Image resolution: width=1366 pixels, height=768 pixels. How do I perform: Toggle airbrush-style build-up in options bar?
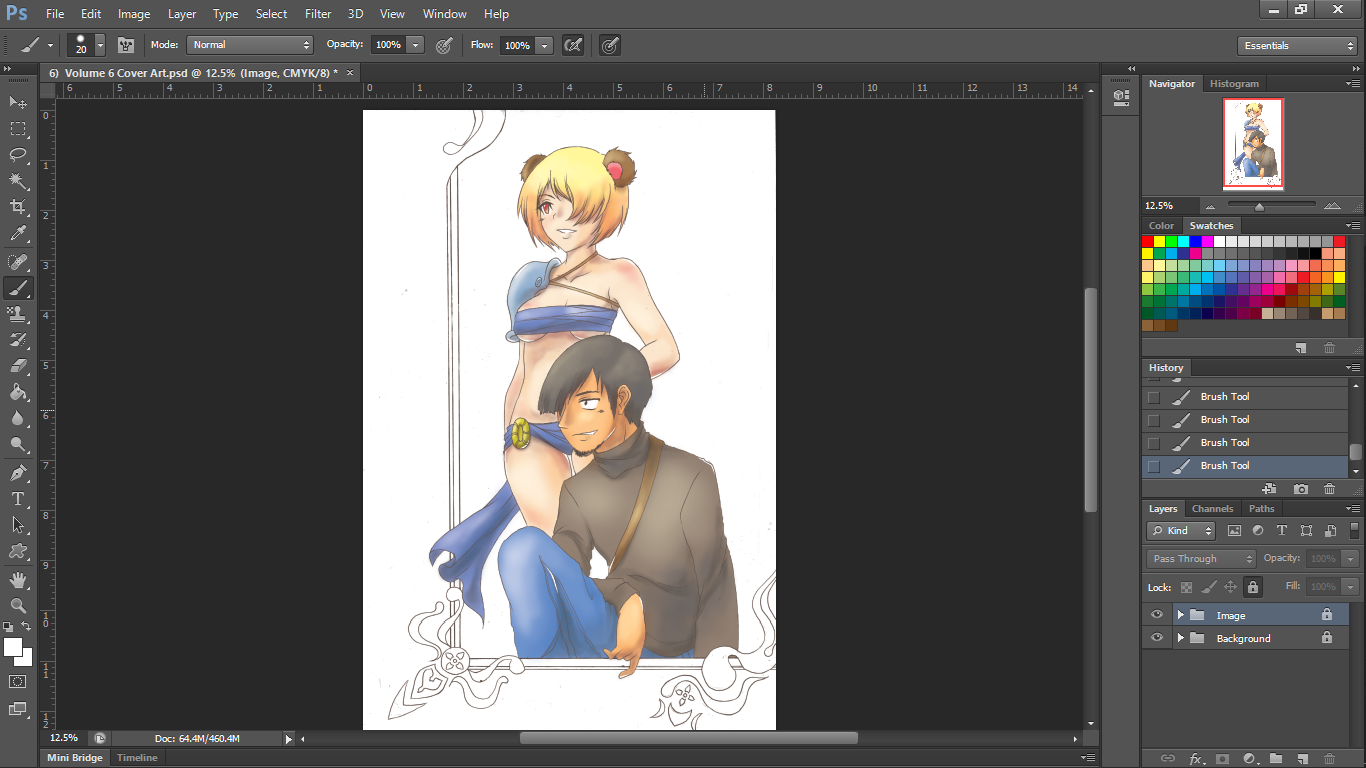[x=573, y=45]
